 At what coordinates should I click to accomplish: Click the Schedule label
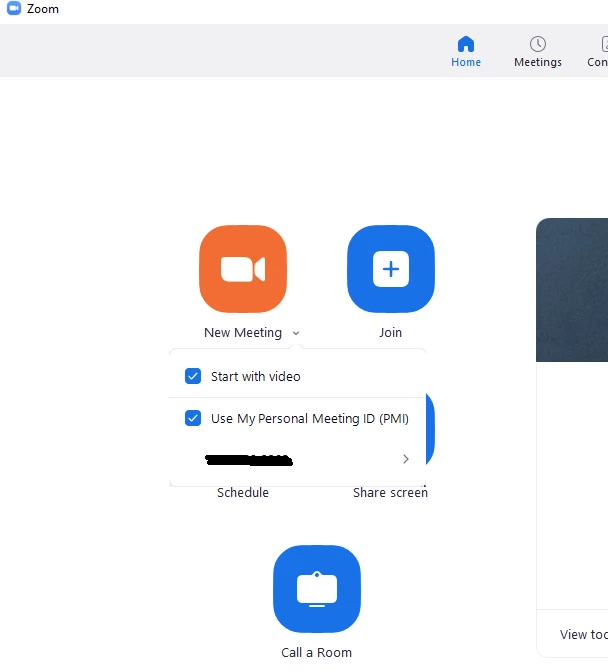tap(243, 493)
